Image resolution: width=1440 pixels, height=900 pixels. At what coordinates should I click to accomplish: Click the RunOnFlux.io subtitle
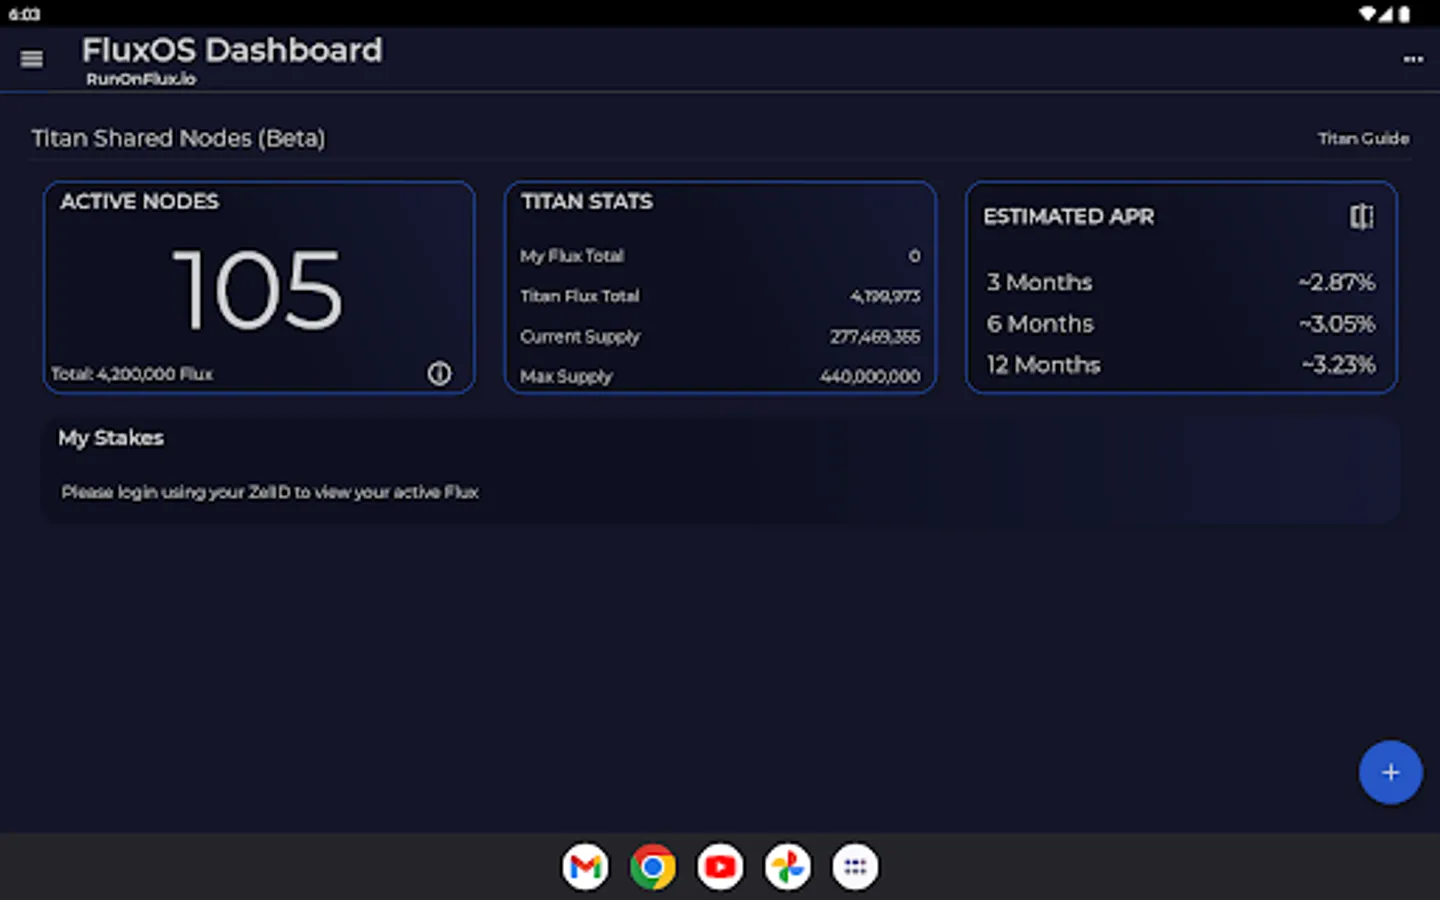[141, 79]
